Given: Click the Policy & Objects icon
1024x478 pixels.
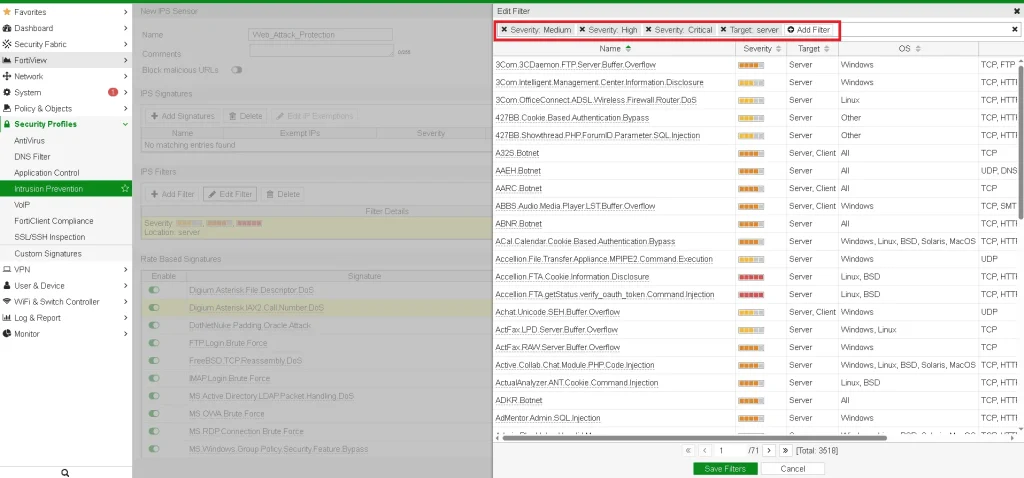Looking at the screenshot, I should pos(7,108).
